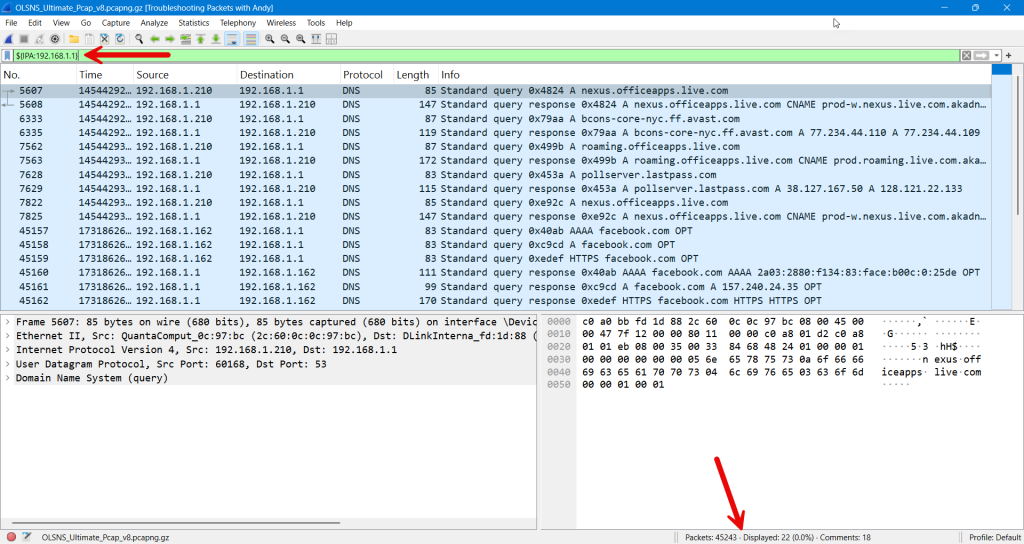1024x544 pixels.
Task: Zoom in on packet list text
Action: [x=270, y=39]
